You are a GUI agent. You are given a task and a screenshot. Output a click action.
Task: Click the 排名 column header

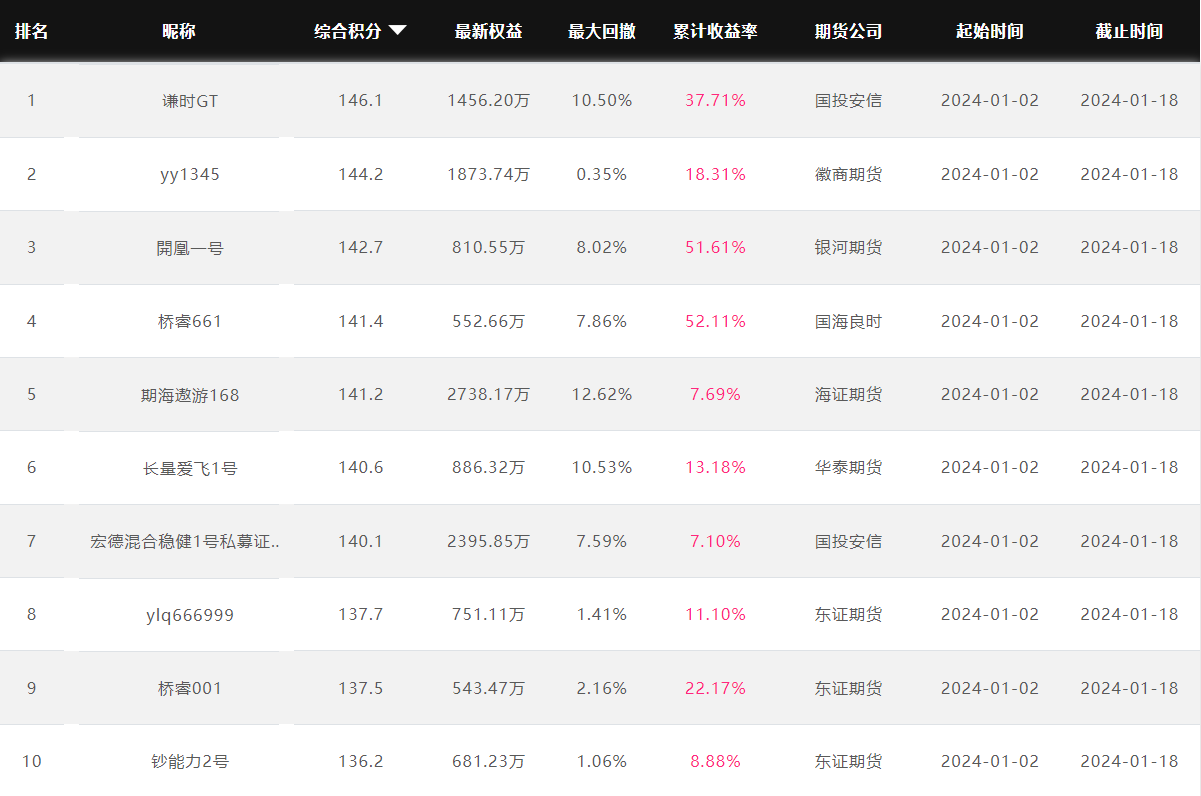(x=31, y=31)
